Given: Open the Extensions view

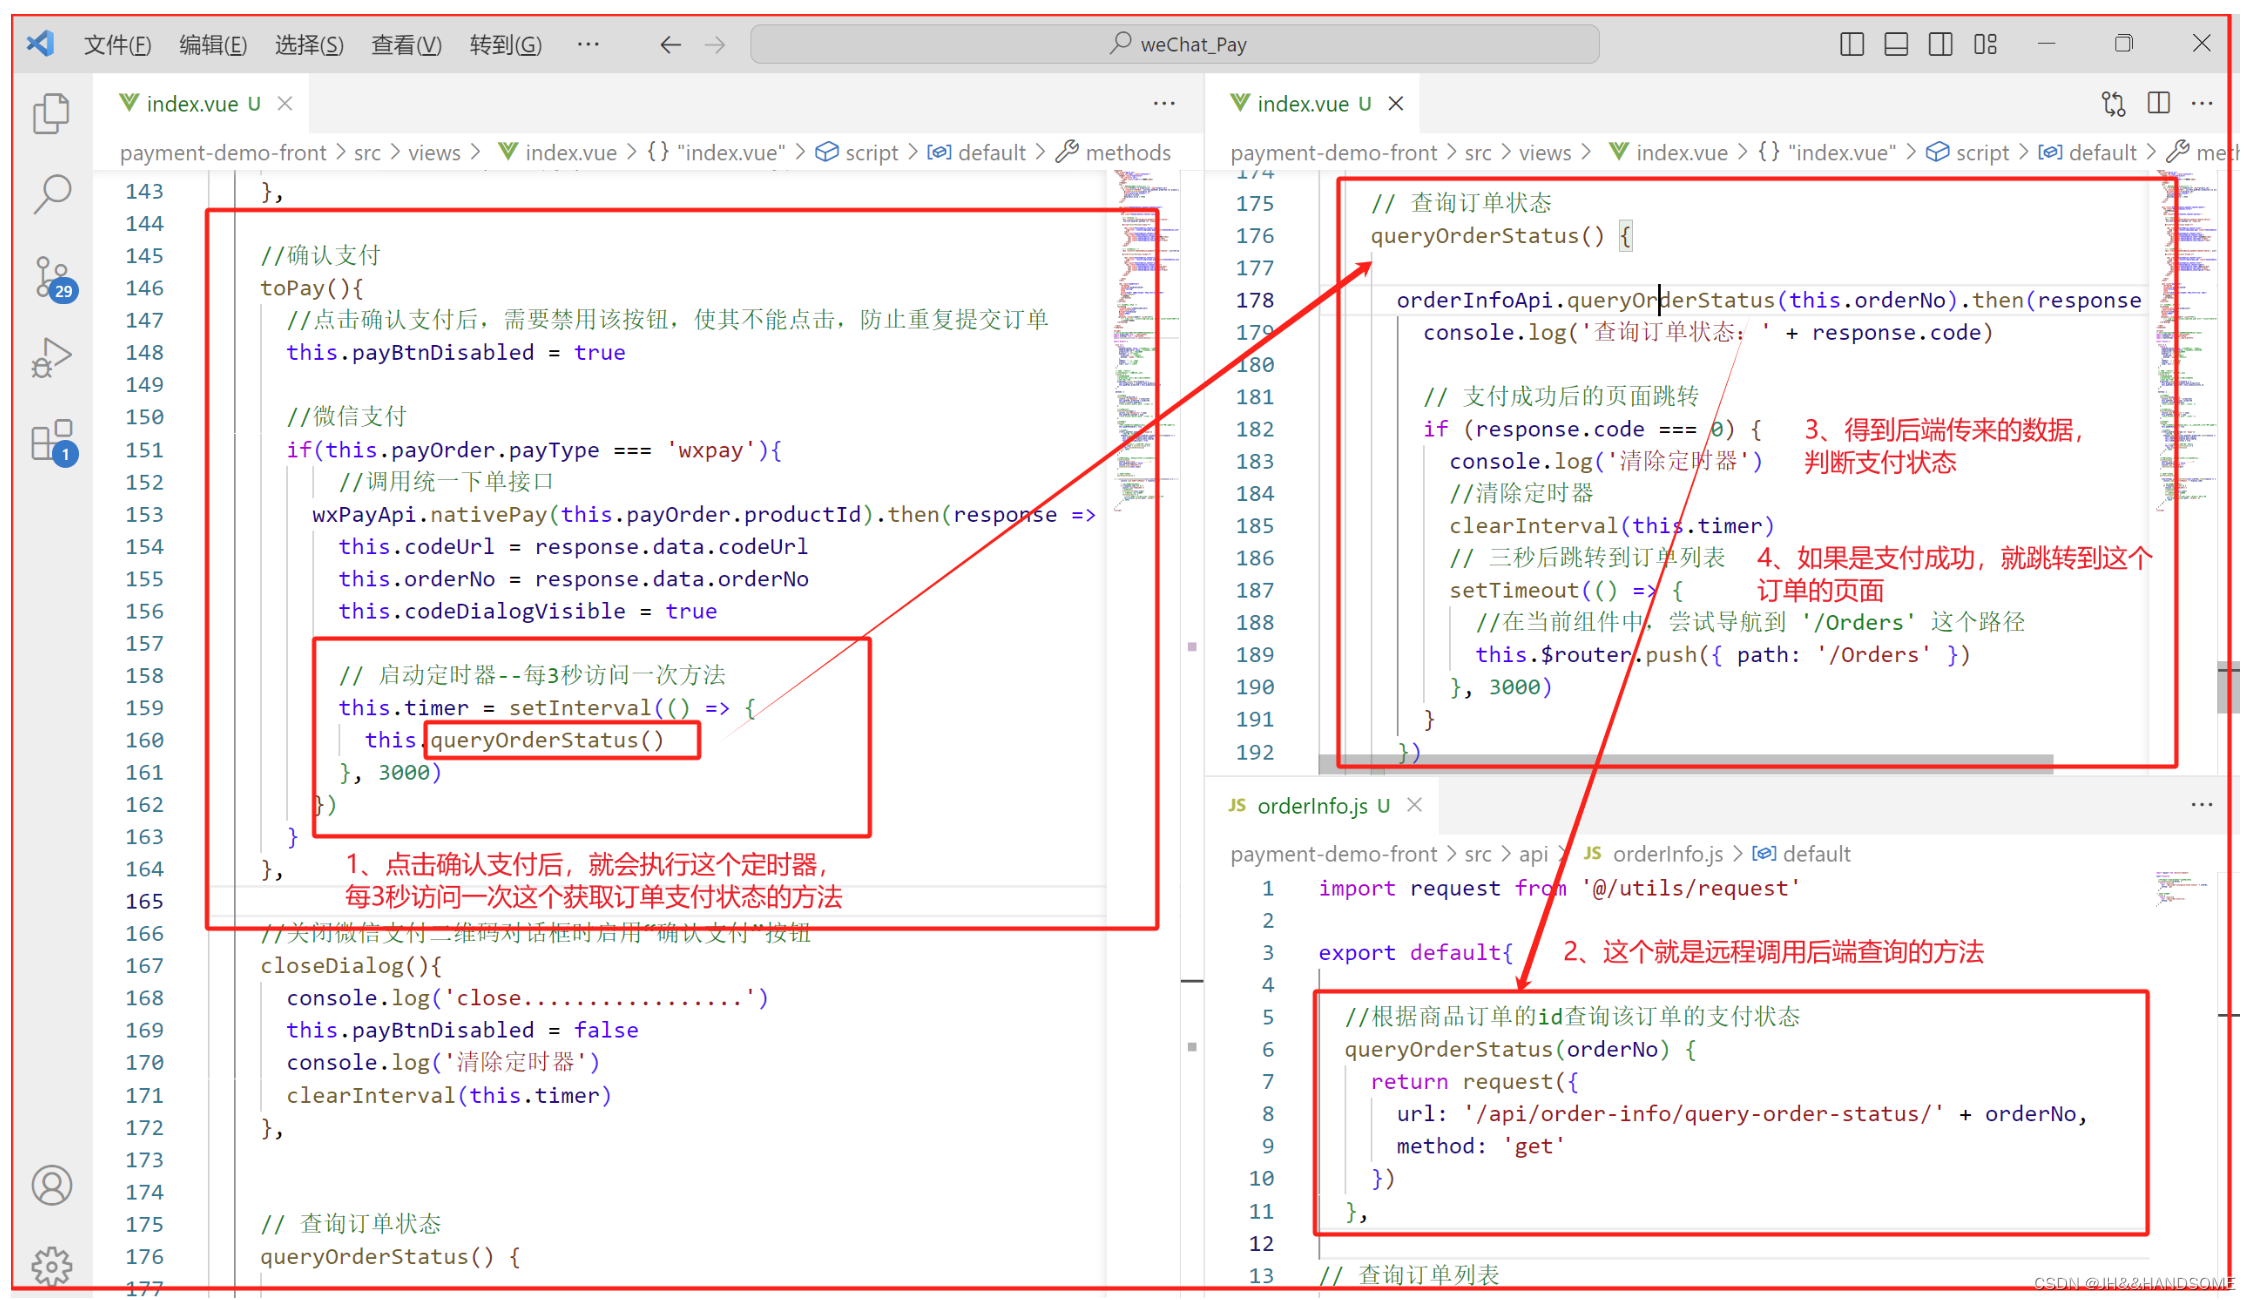Looking at the screenshot, I should [54, 441].
